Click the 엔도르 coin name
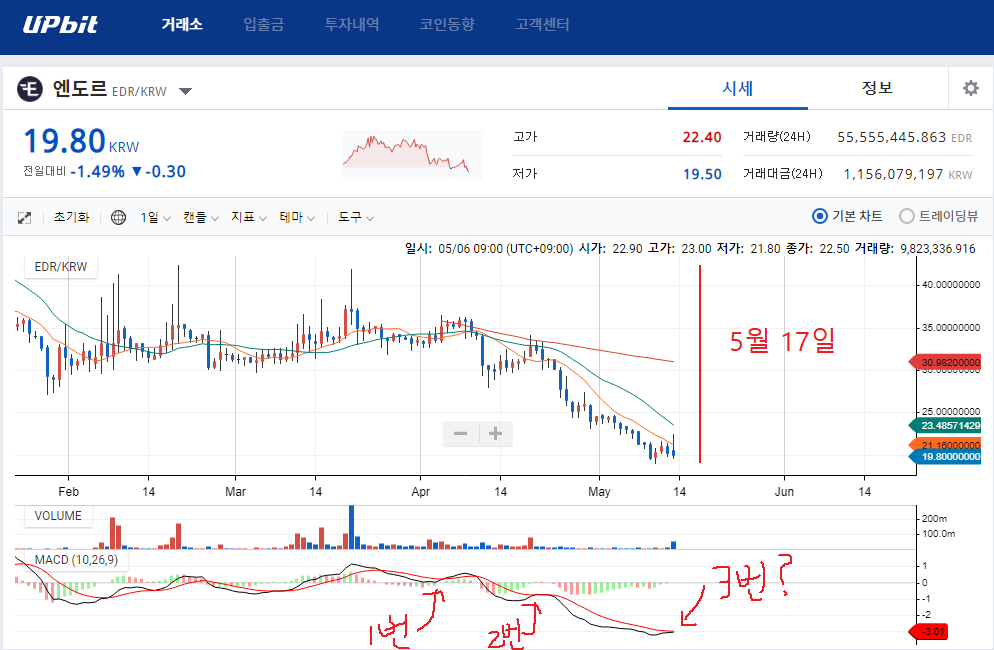Viewport: 994px width, 650px height. coord(80,88)
